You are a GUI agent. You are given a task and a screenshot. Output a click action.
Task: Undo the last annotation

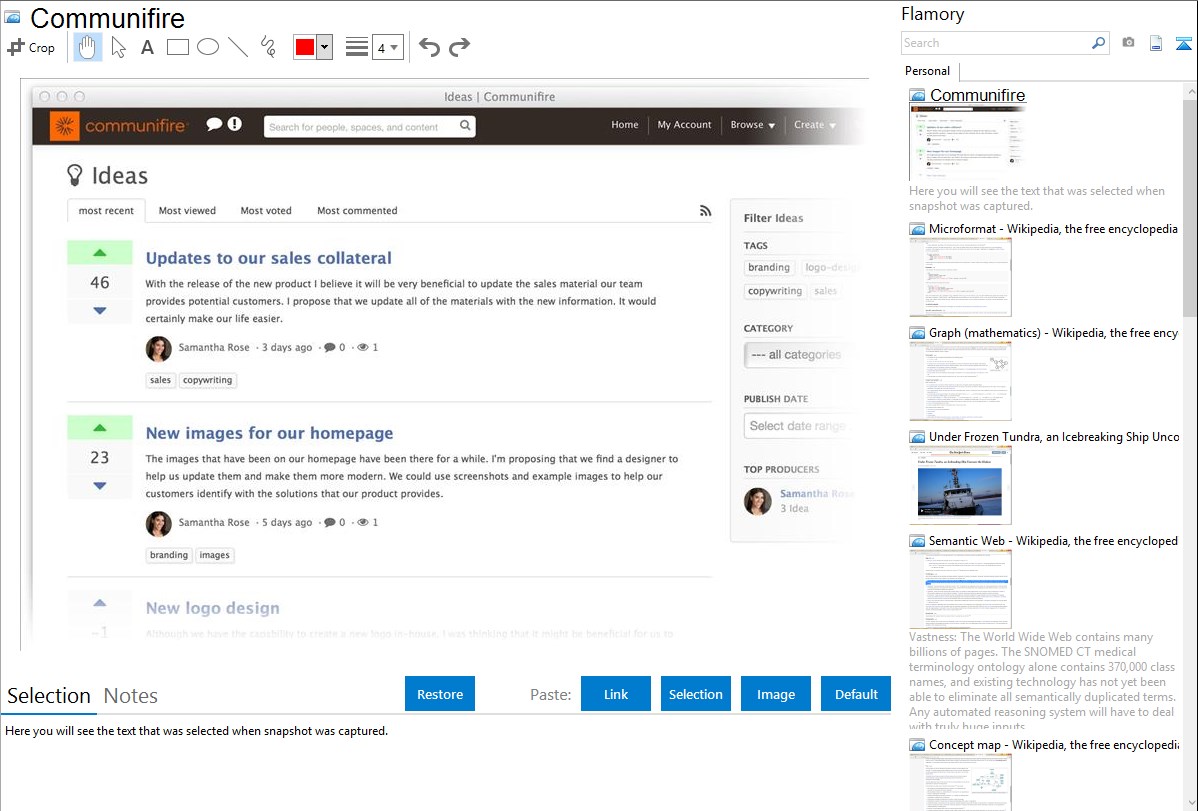point(429,47)
